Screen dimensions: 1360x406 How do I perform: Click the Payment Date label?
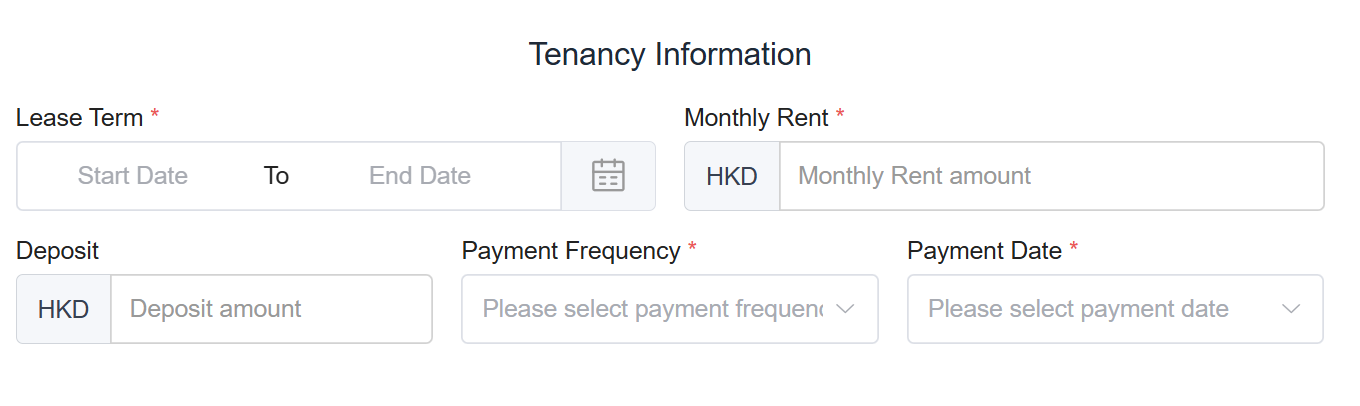pyautogui.click(x=984, y=251)
